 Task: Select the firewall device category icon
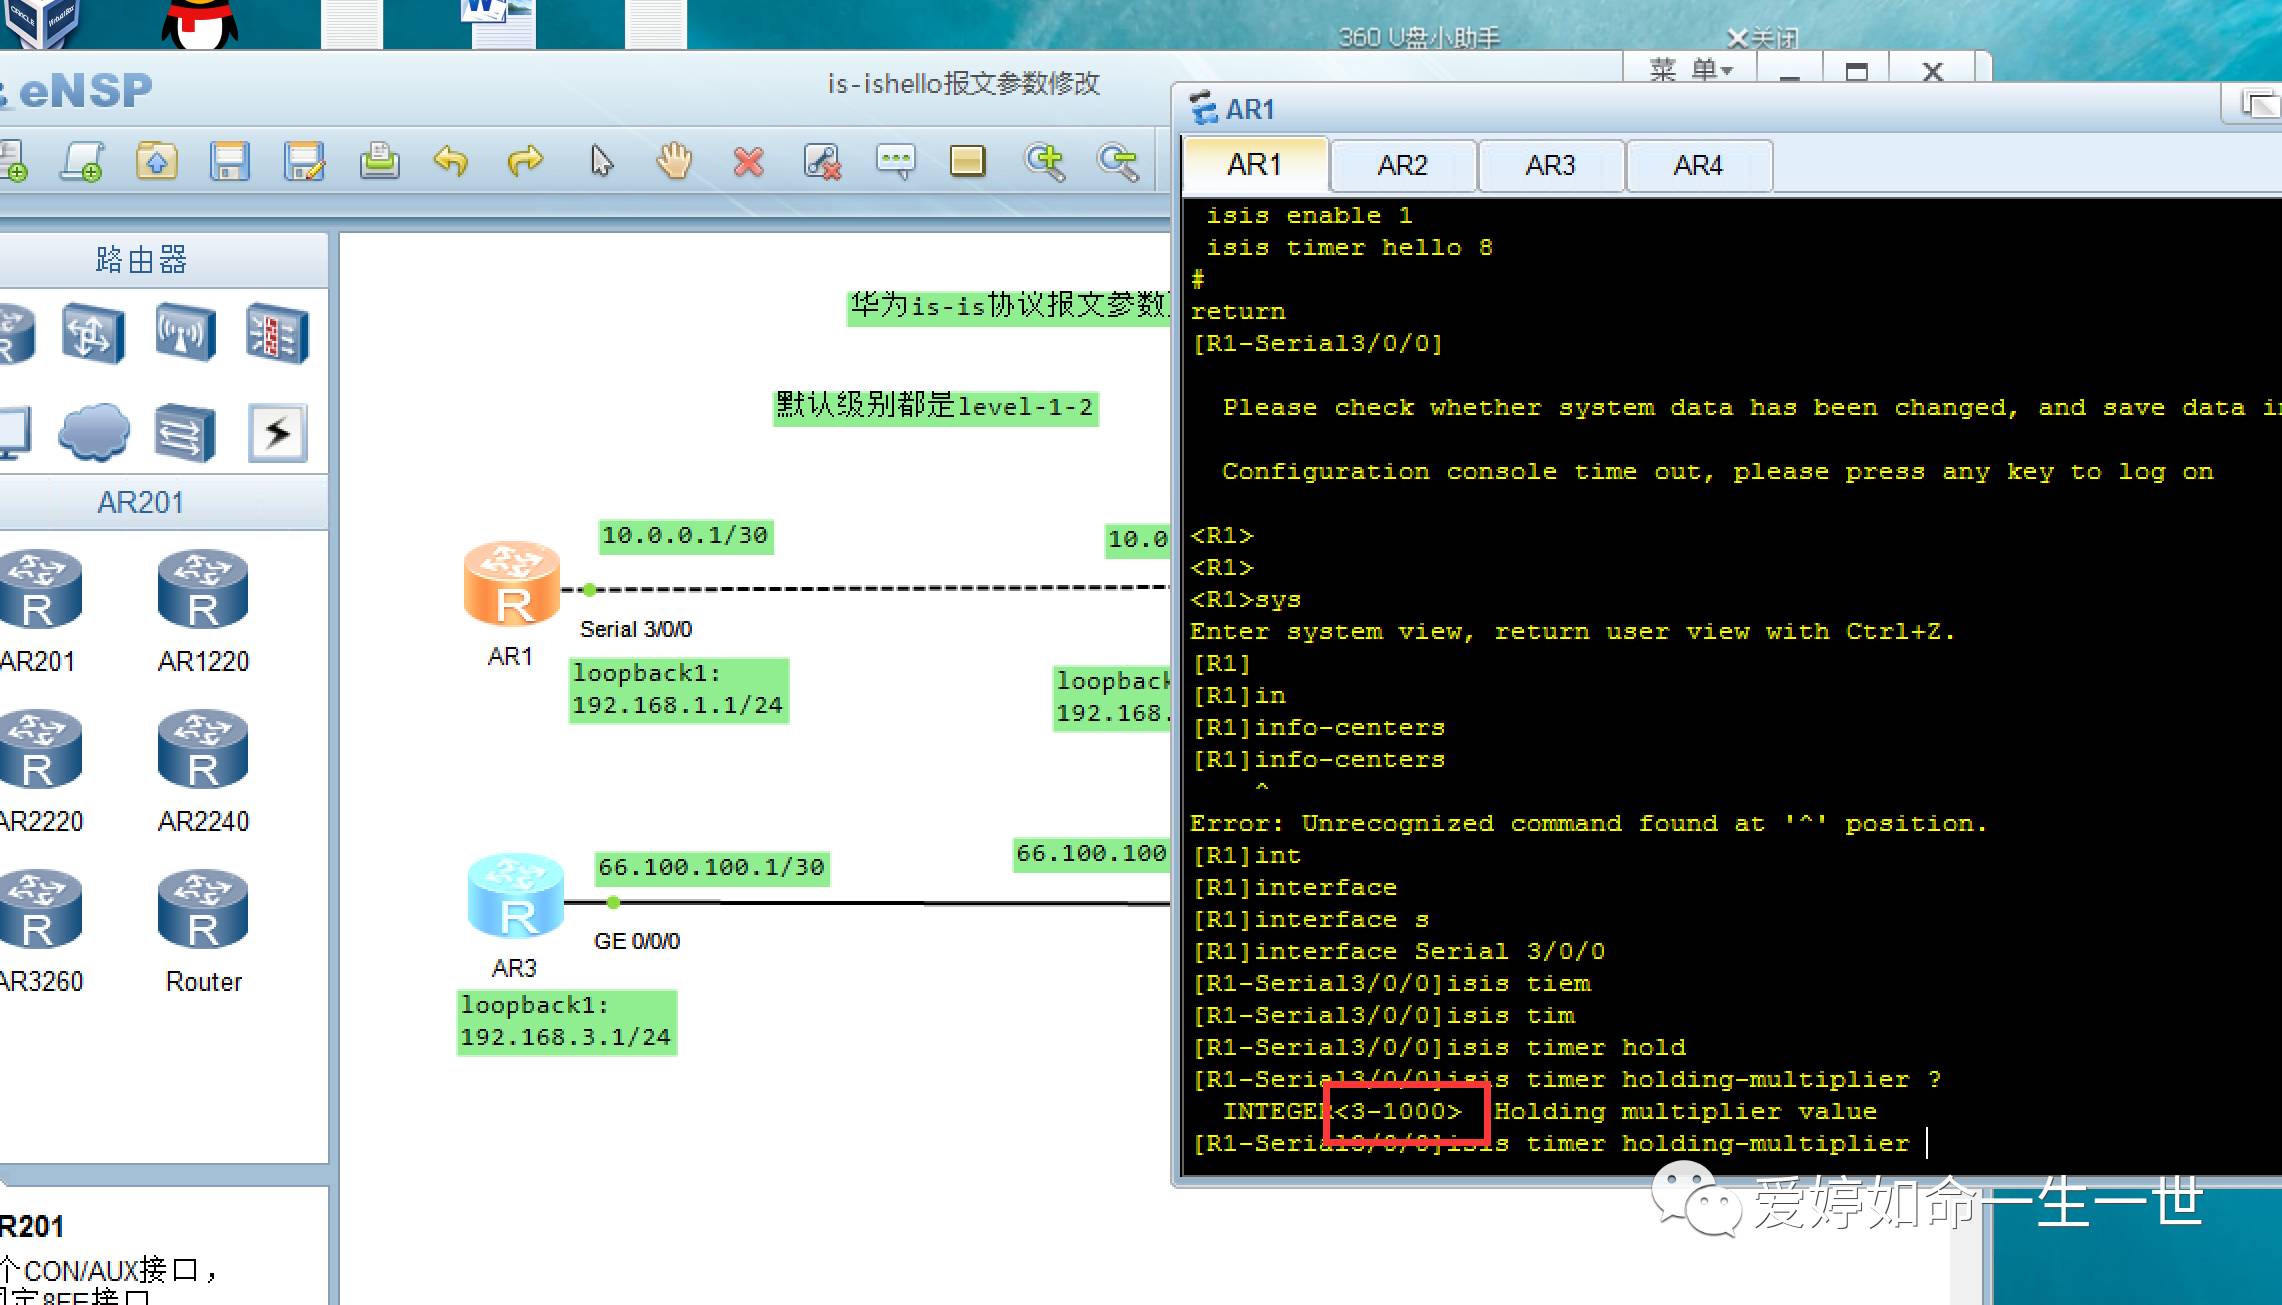click(277, 333)
